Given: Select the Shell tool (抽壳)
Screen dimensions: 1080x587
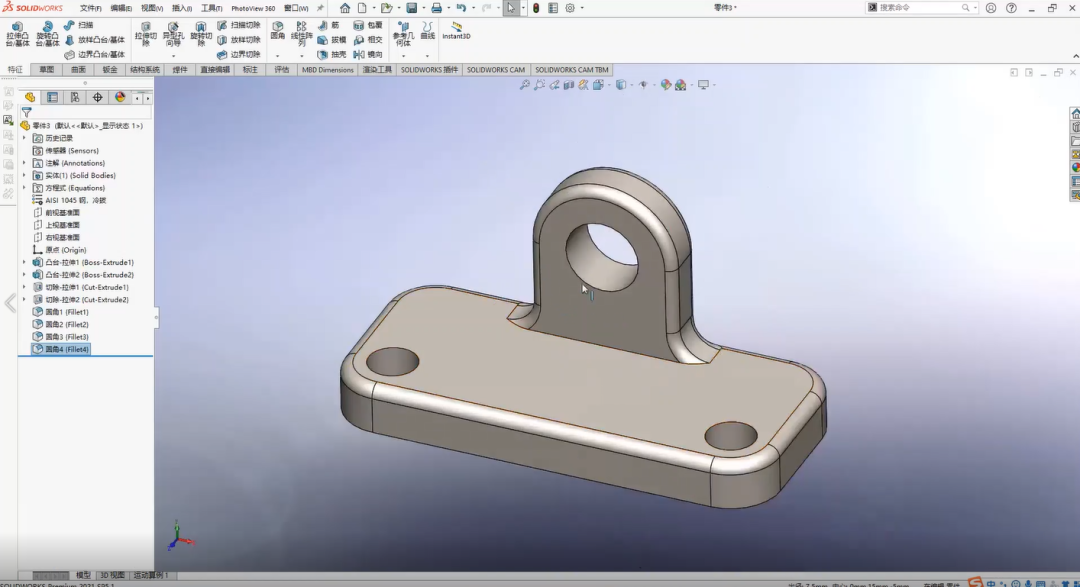Looking at the screenshot, I should 331,54.
